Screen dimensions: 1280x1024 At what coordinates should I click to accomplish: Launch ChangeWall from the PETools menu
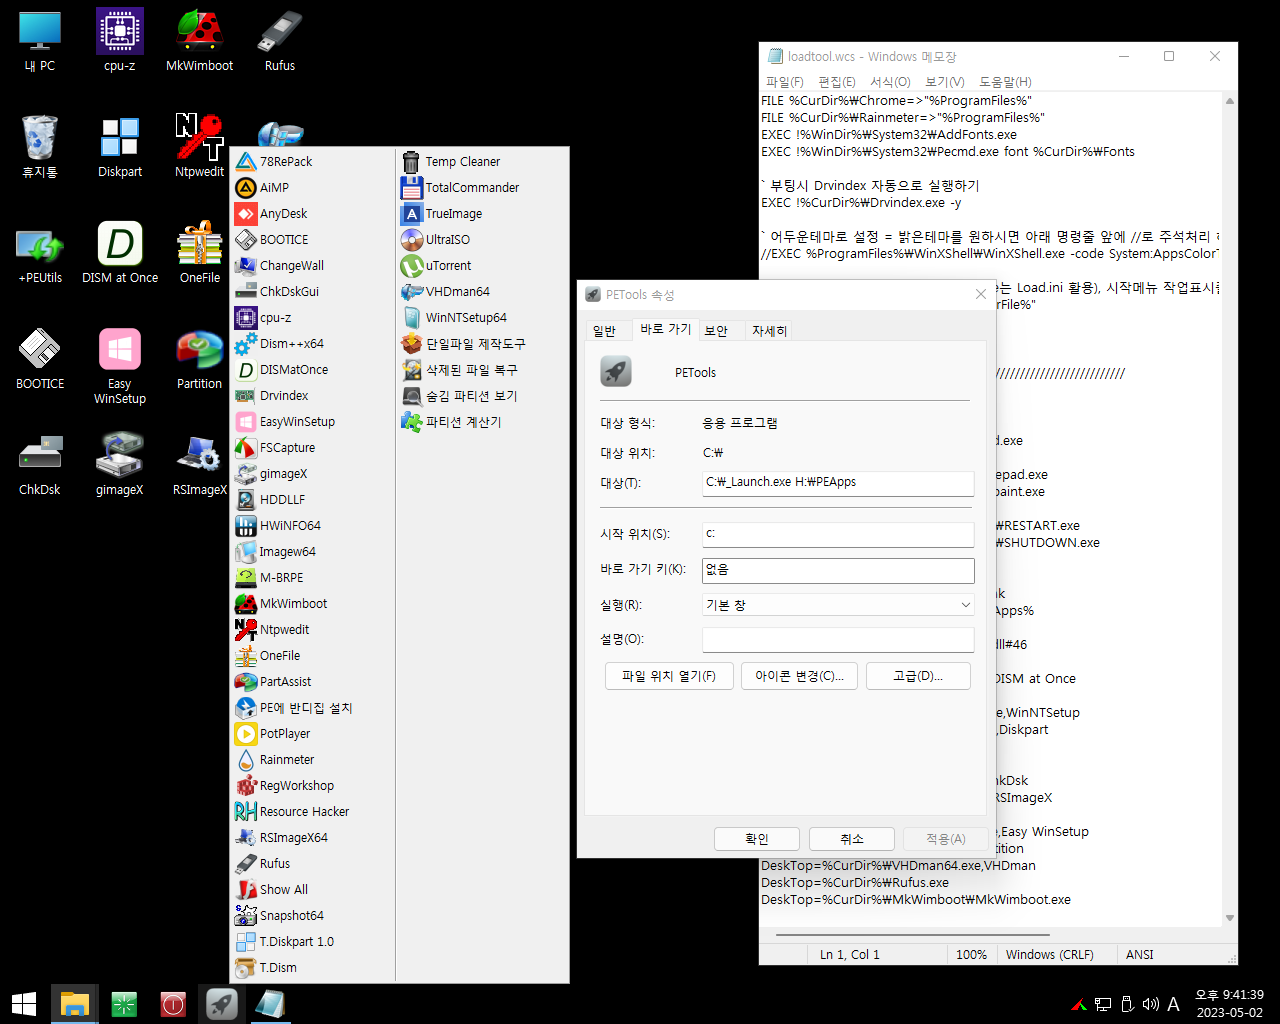click(313, 265)
